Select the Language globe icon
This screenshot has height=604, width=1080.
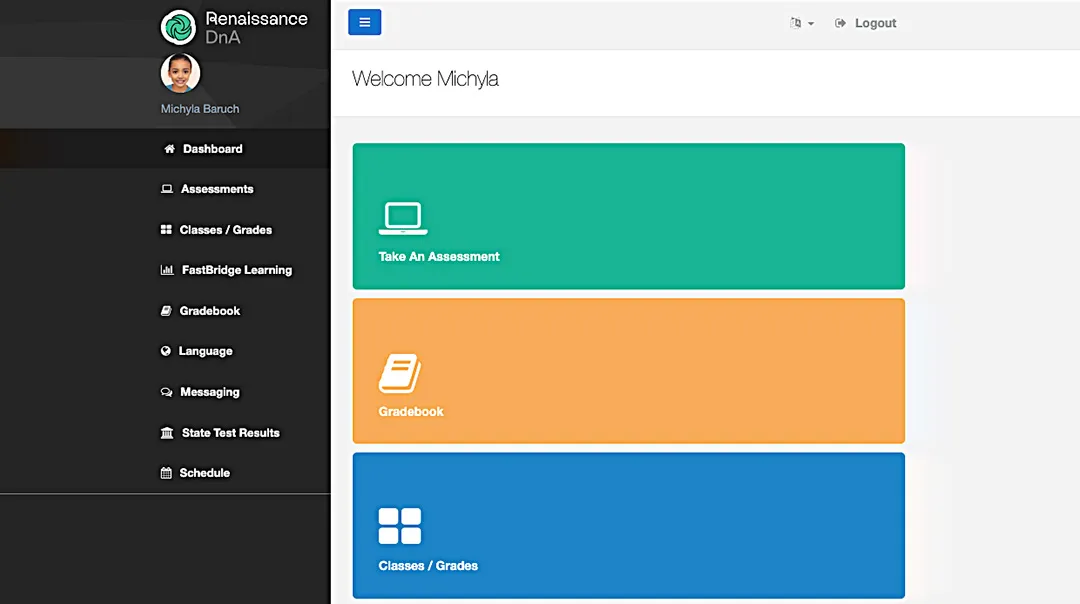click(168, 351)
